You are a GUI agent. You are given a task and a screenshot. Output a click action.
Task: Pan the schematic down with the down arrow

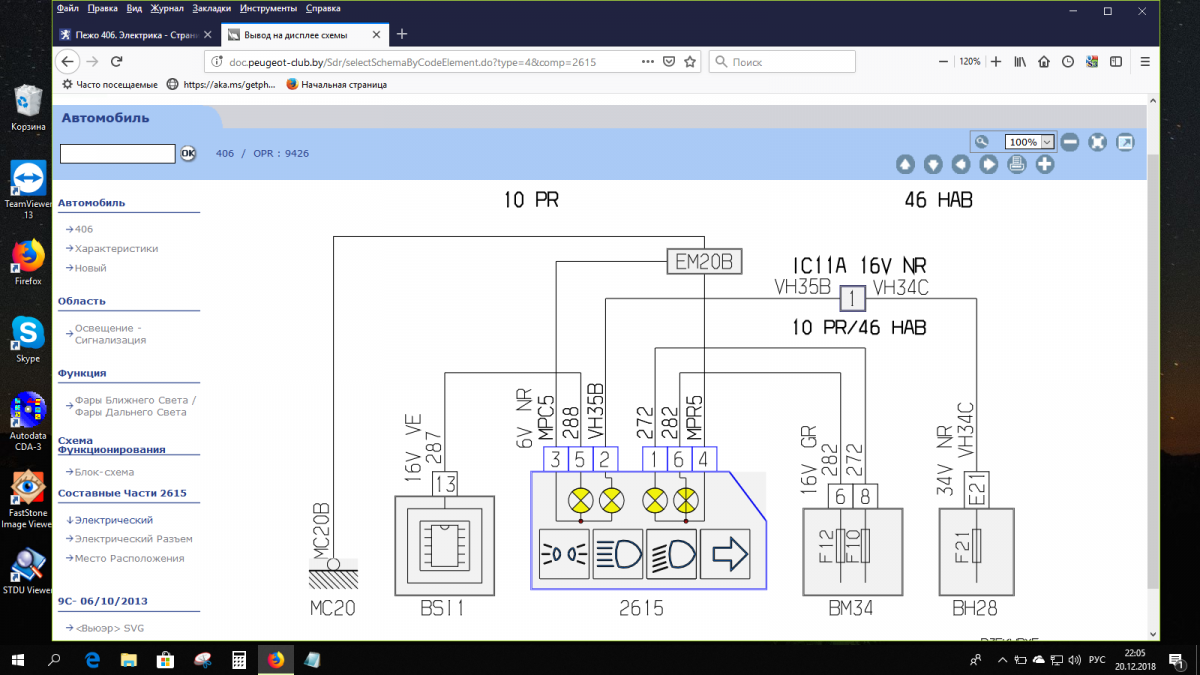click(933, 164)
